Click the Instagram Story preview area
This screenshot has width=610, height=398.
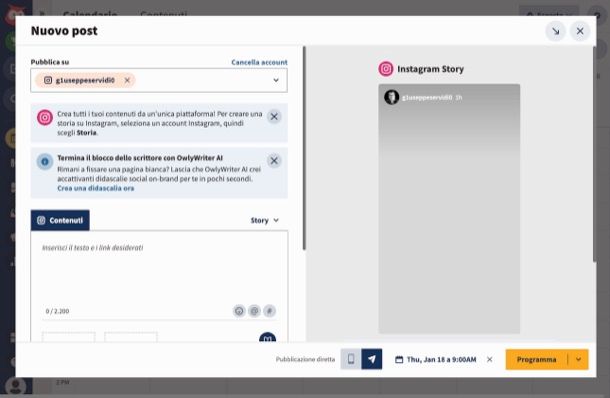point(449,209)
